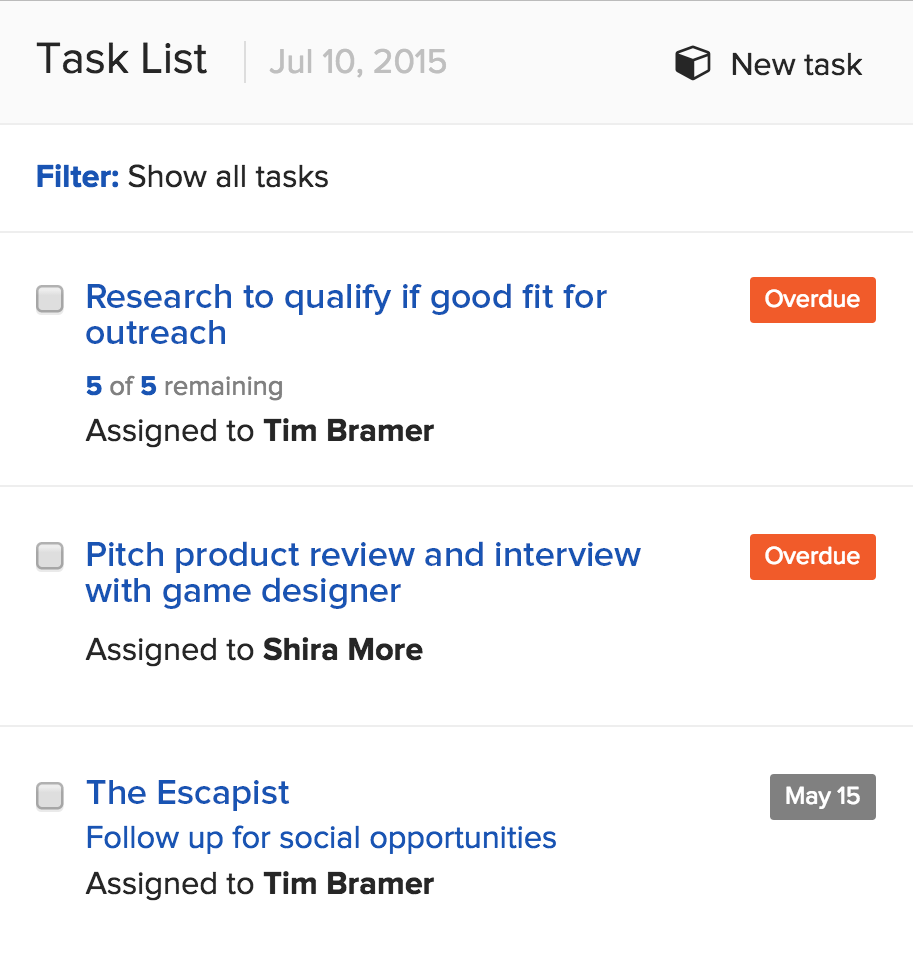This screenshot has height=961, width=913.
Task: Click assignee Shira More
Action: (342, 649)
